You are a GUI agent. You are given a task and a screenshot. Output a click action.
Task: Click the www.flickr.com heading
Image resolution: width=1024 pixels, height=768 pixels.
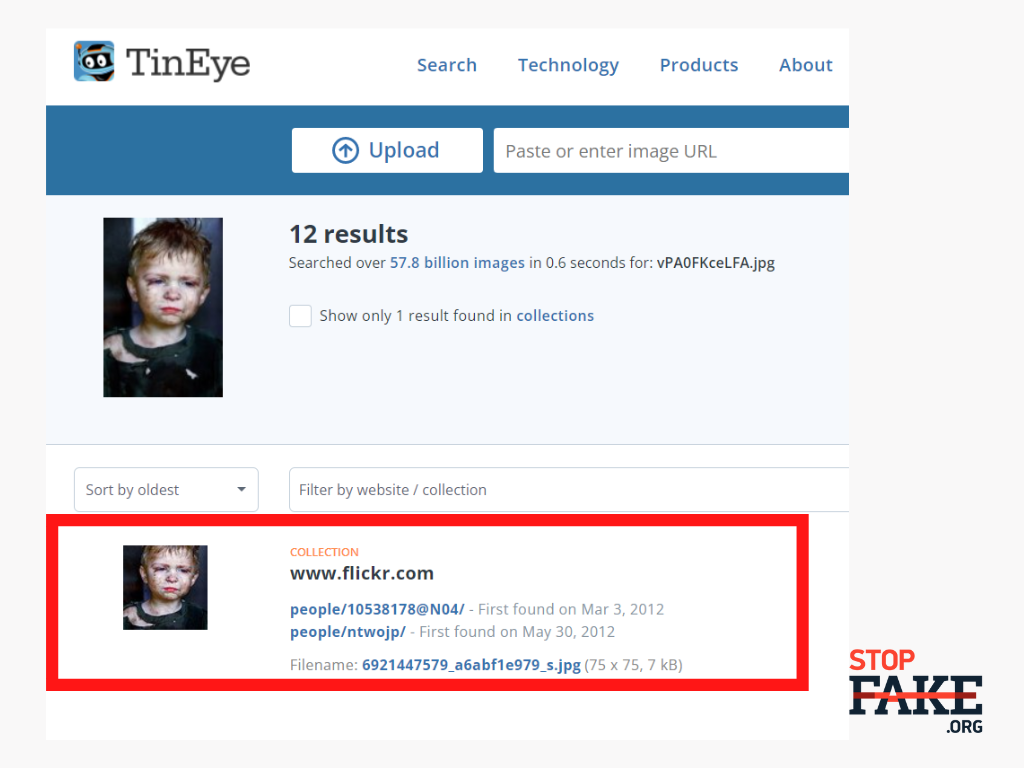pyautogui.click(x=362, y=573)
